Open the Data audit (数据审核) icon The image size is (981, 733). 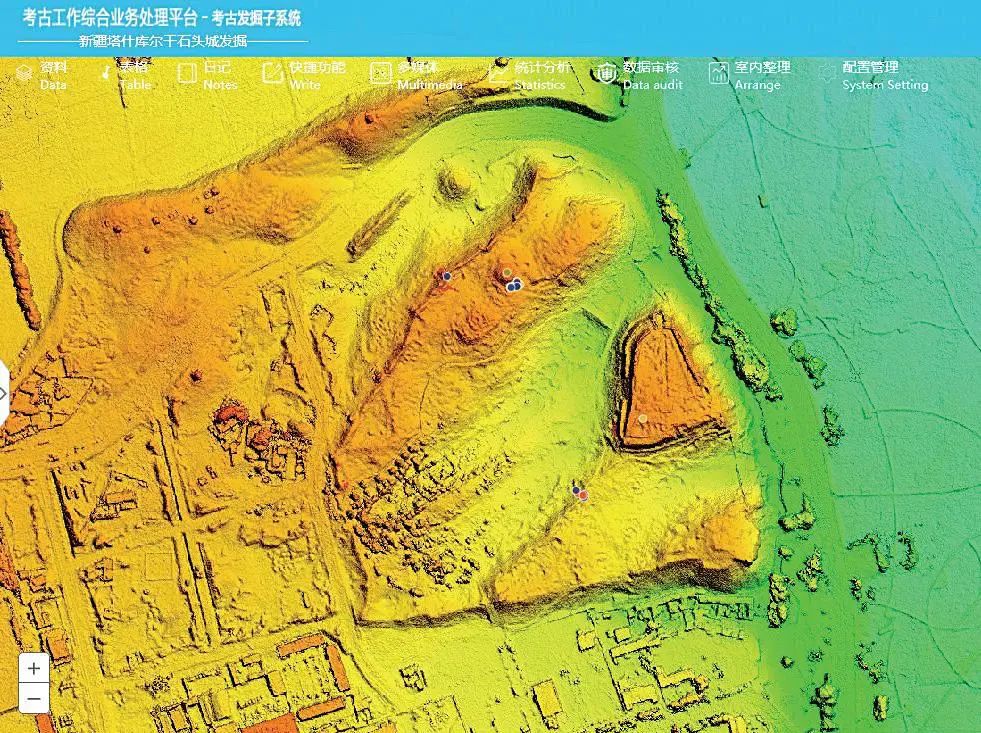pyautogui.click(x=606, y=73)
